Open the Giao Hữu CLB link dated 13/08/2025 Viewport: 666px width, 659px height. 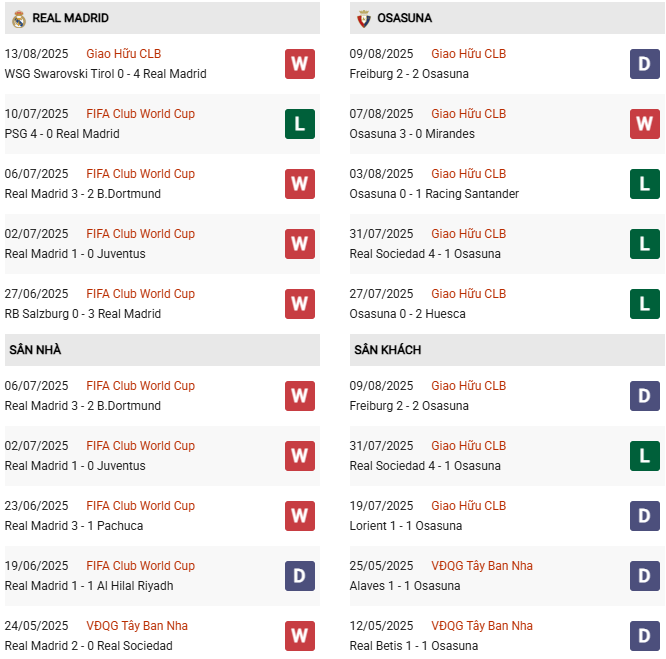pos(123,54)
